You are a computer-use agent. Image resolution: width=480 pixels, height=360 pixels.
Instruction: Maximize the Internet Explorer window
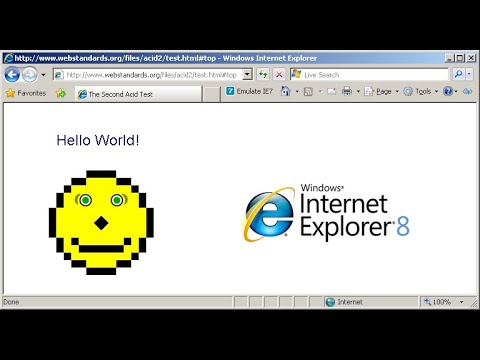(x=460, y=58)
